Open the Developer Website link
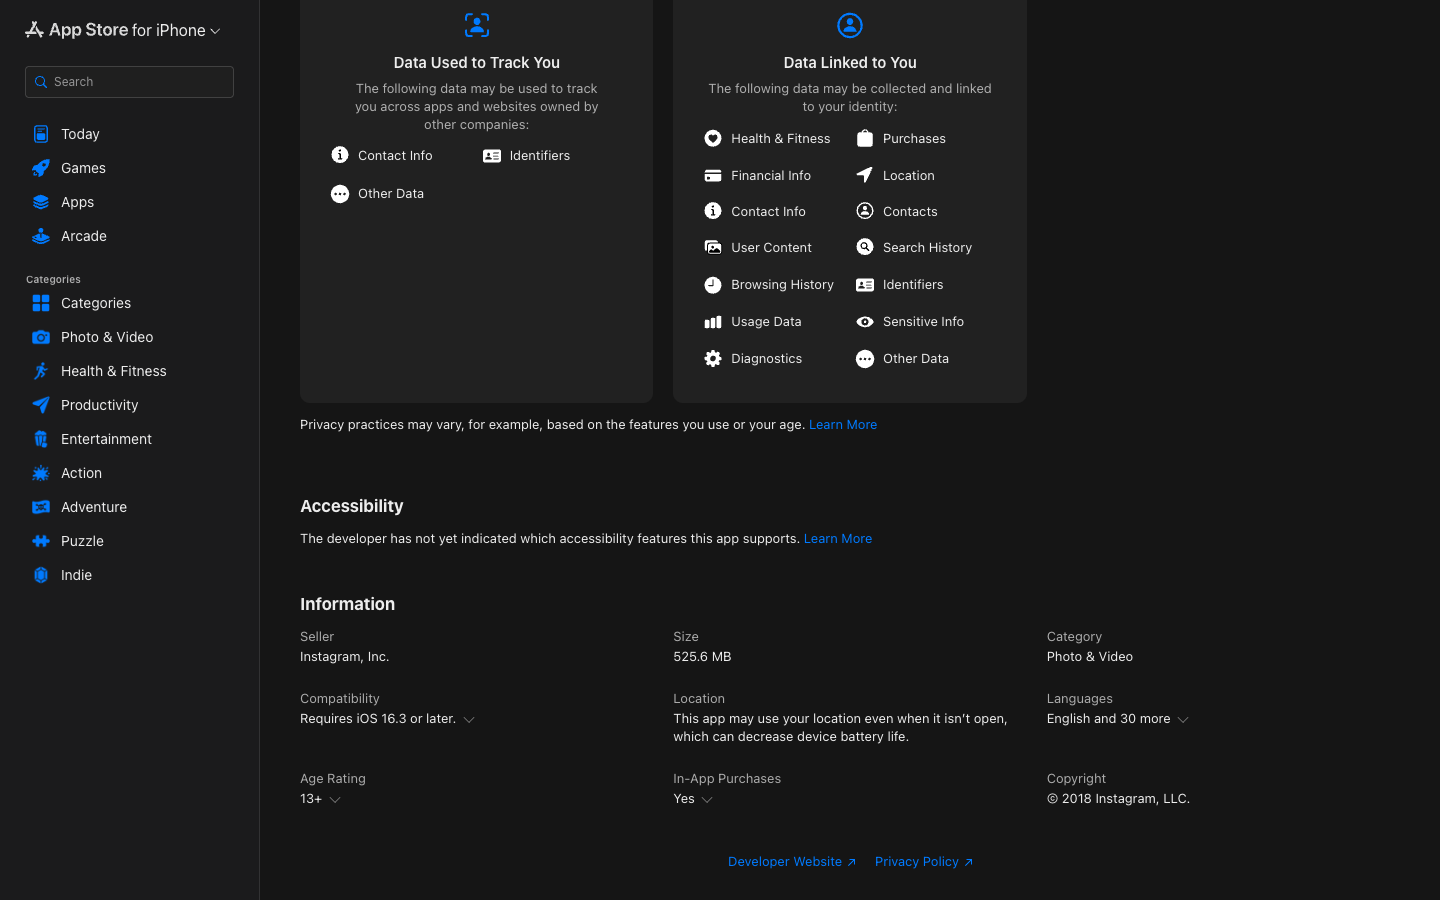The width and height of the screenshot is (1440, 900). coord(792,862)
